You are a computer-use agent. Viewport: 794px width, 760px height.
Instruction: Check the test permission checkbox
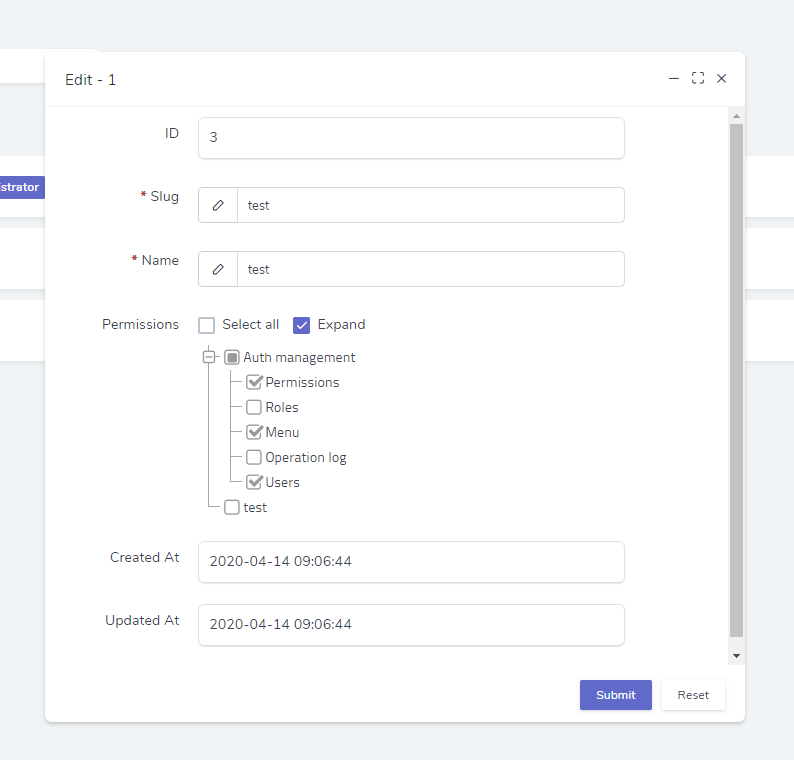pos(232,507)
